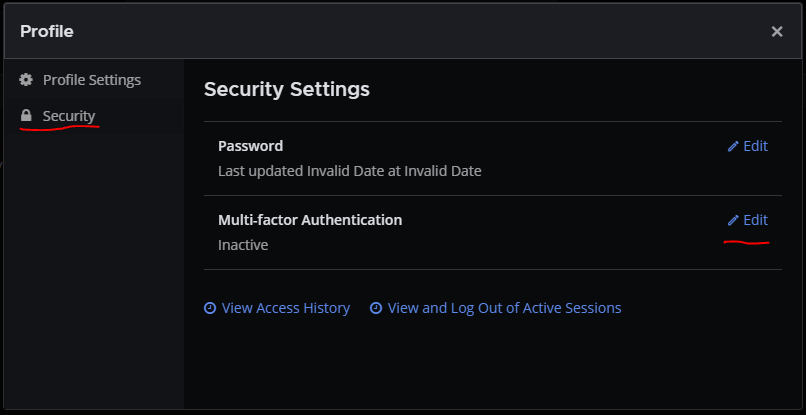Click the Profile dialog title
This screenshot has height=415, width=806.
(47, 31)
